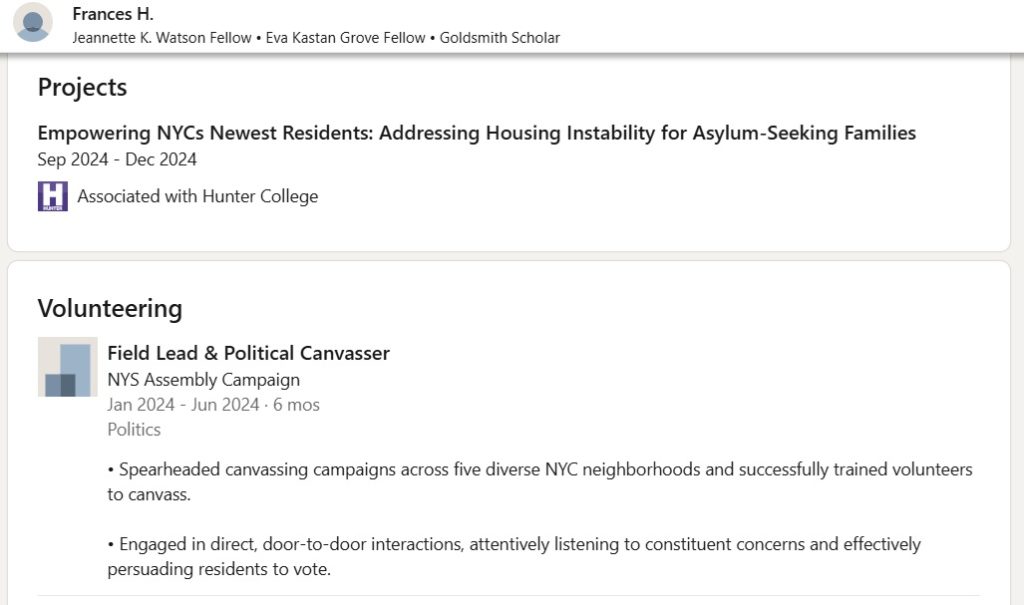Click the Jan 2024 - Jun 2024 date range
Image resolution: width=1024 pixels, height=605 pixels.
pyautogui.click(x=183, y=405)
